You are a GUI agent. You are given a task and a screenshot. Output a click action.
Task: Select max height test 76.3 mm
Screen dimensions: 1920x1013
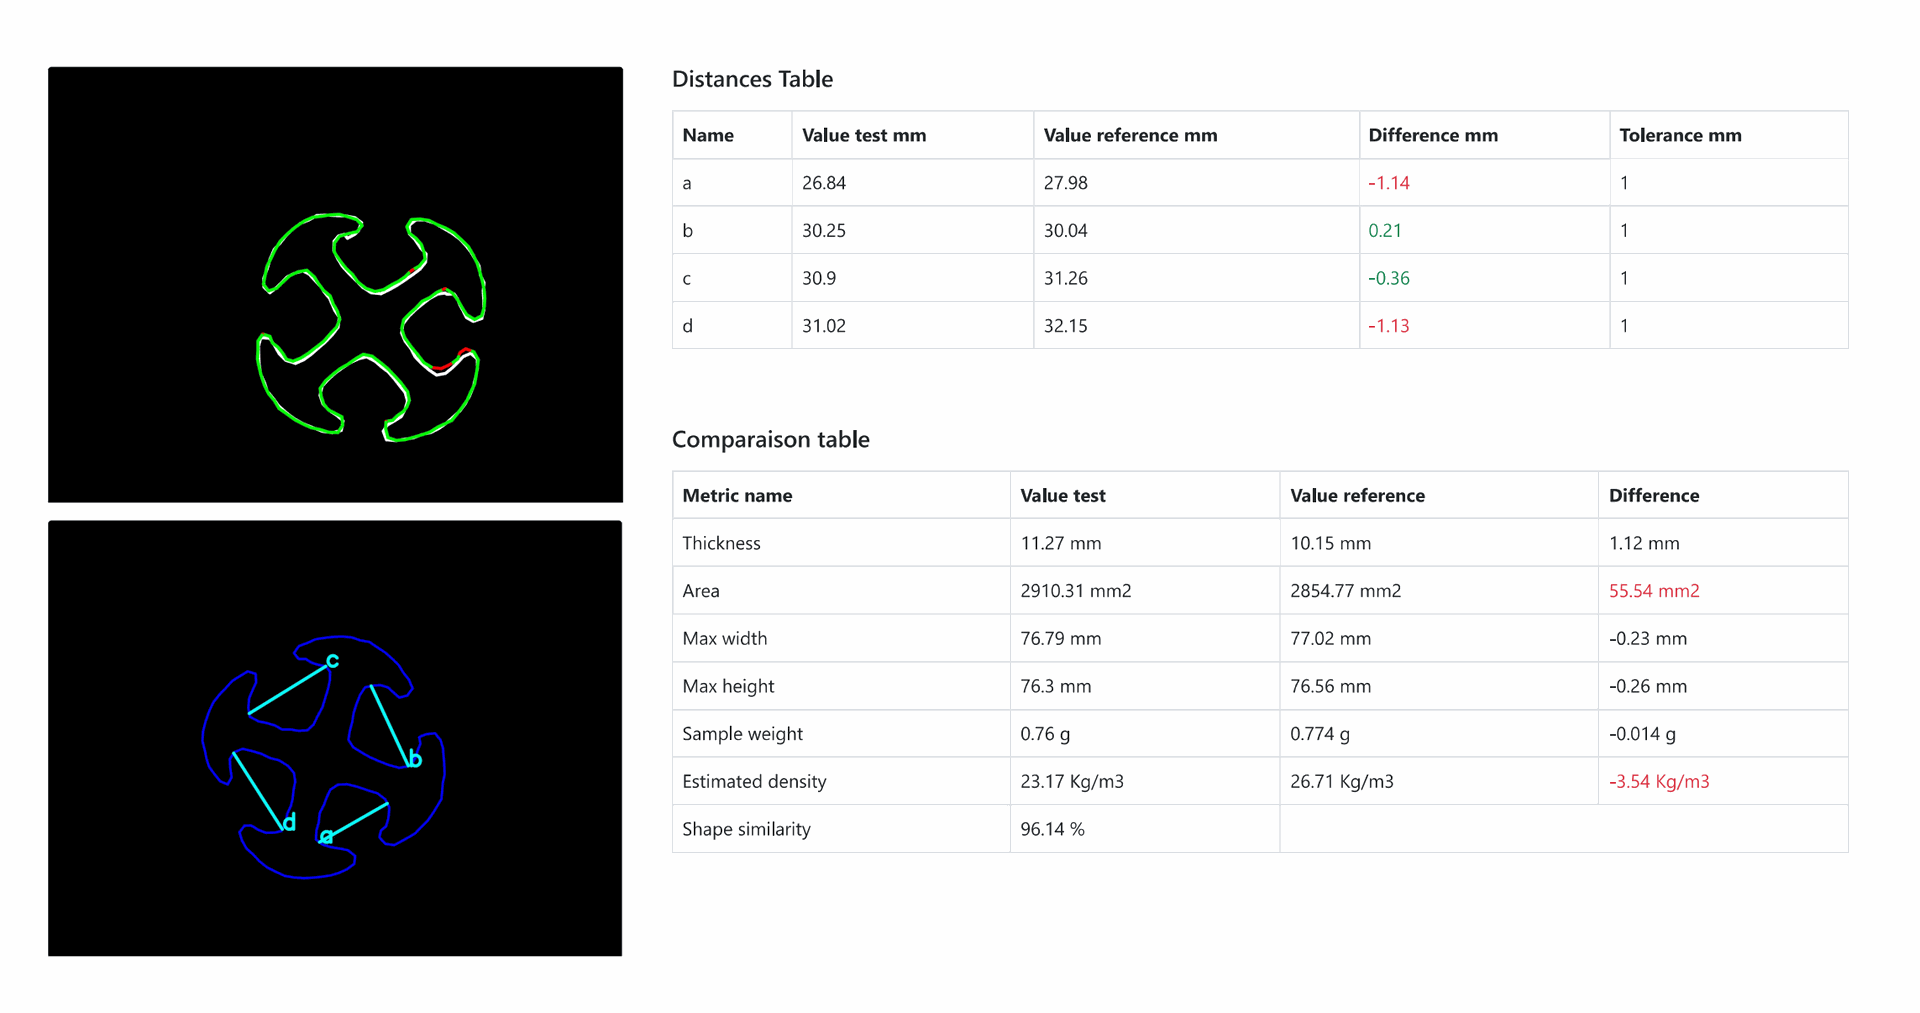pos(1056,686)
